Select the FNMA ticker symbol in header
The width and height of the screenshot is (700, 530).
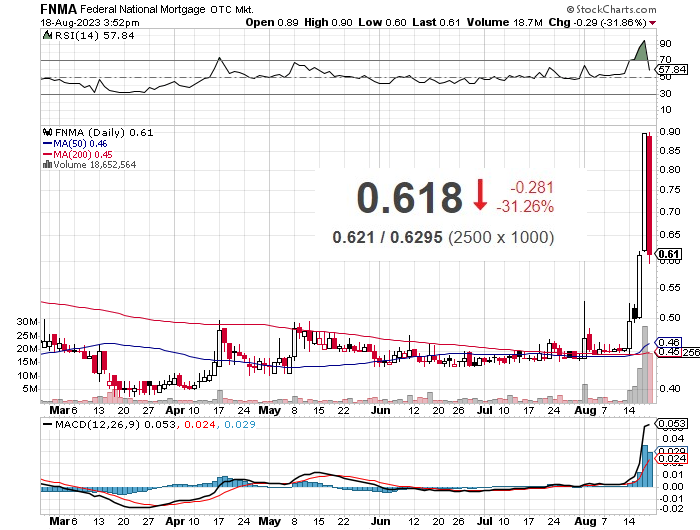58,9
